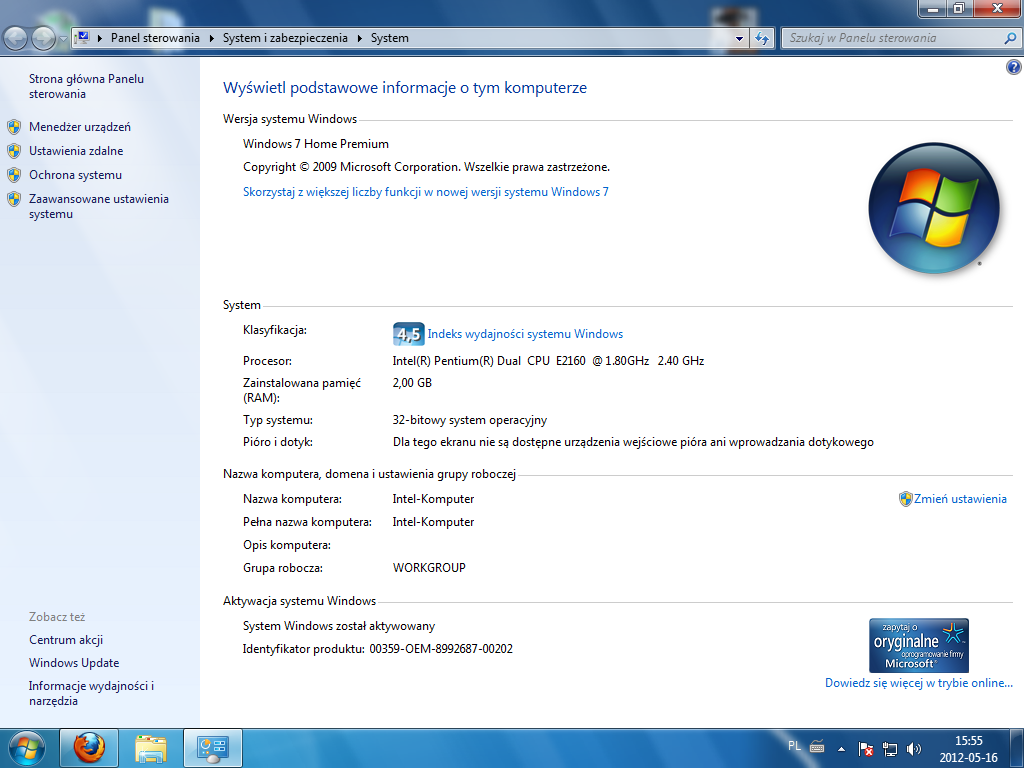Expand arrow before Panel sterowania breadcrumb
The width and height of the screenshot is (1024, 768).
pos(100,39)
